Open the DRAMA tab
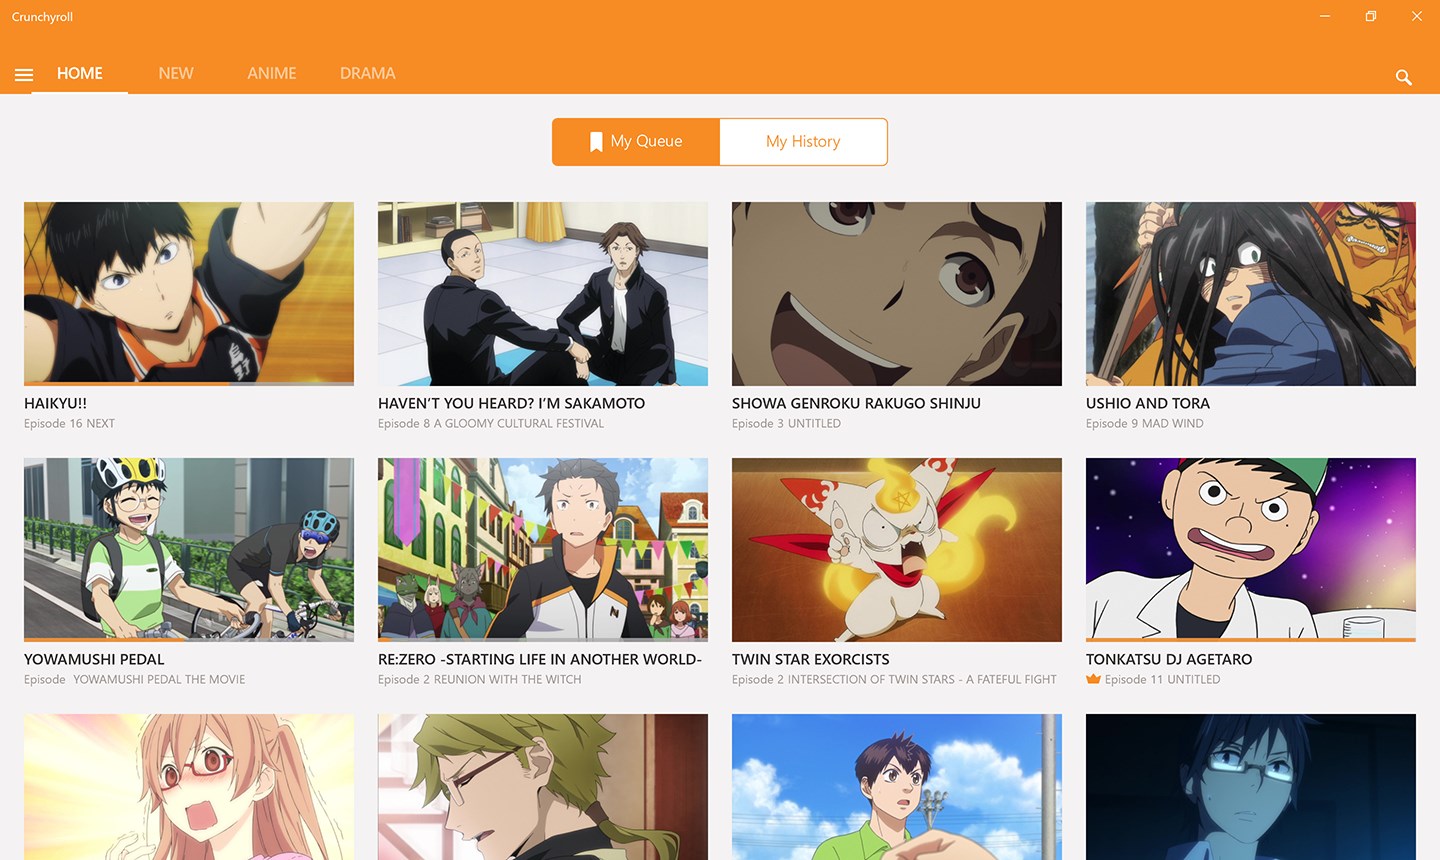Viewport: 1440px width, 860px height. point(367,73)
